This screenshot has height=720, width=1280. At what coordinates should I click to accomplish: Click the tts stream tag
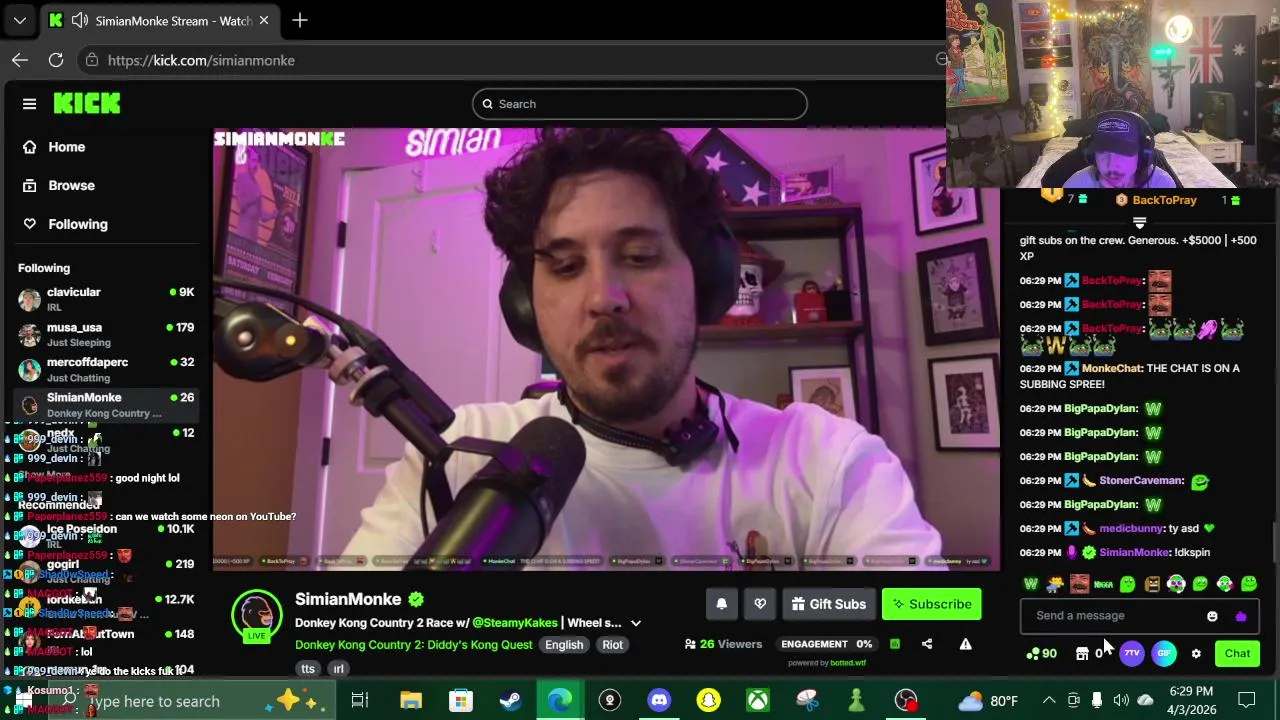308,668
